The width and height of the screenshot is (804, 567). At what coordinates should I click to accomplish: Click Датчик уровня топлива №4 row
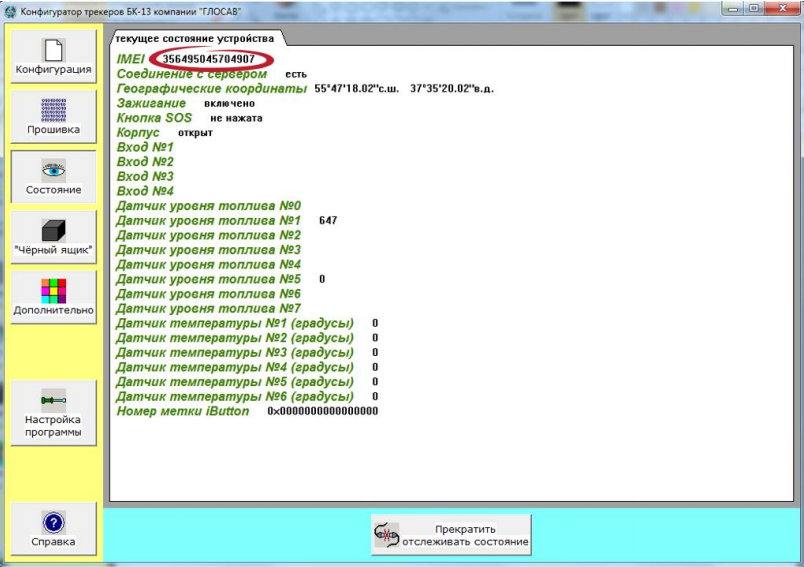208,265
